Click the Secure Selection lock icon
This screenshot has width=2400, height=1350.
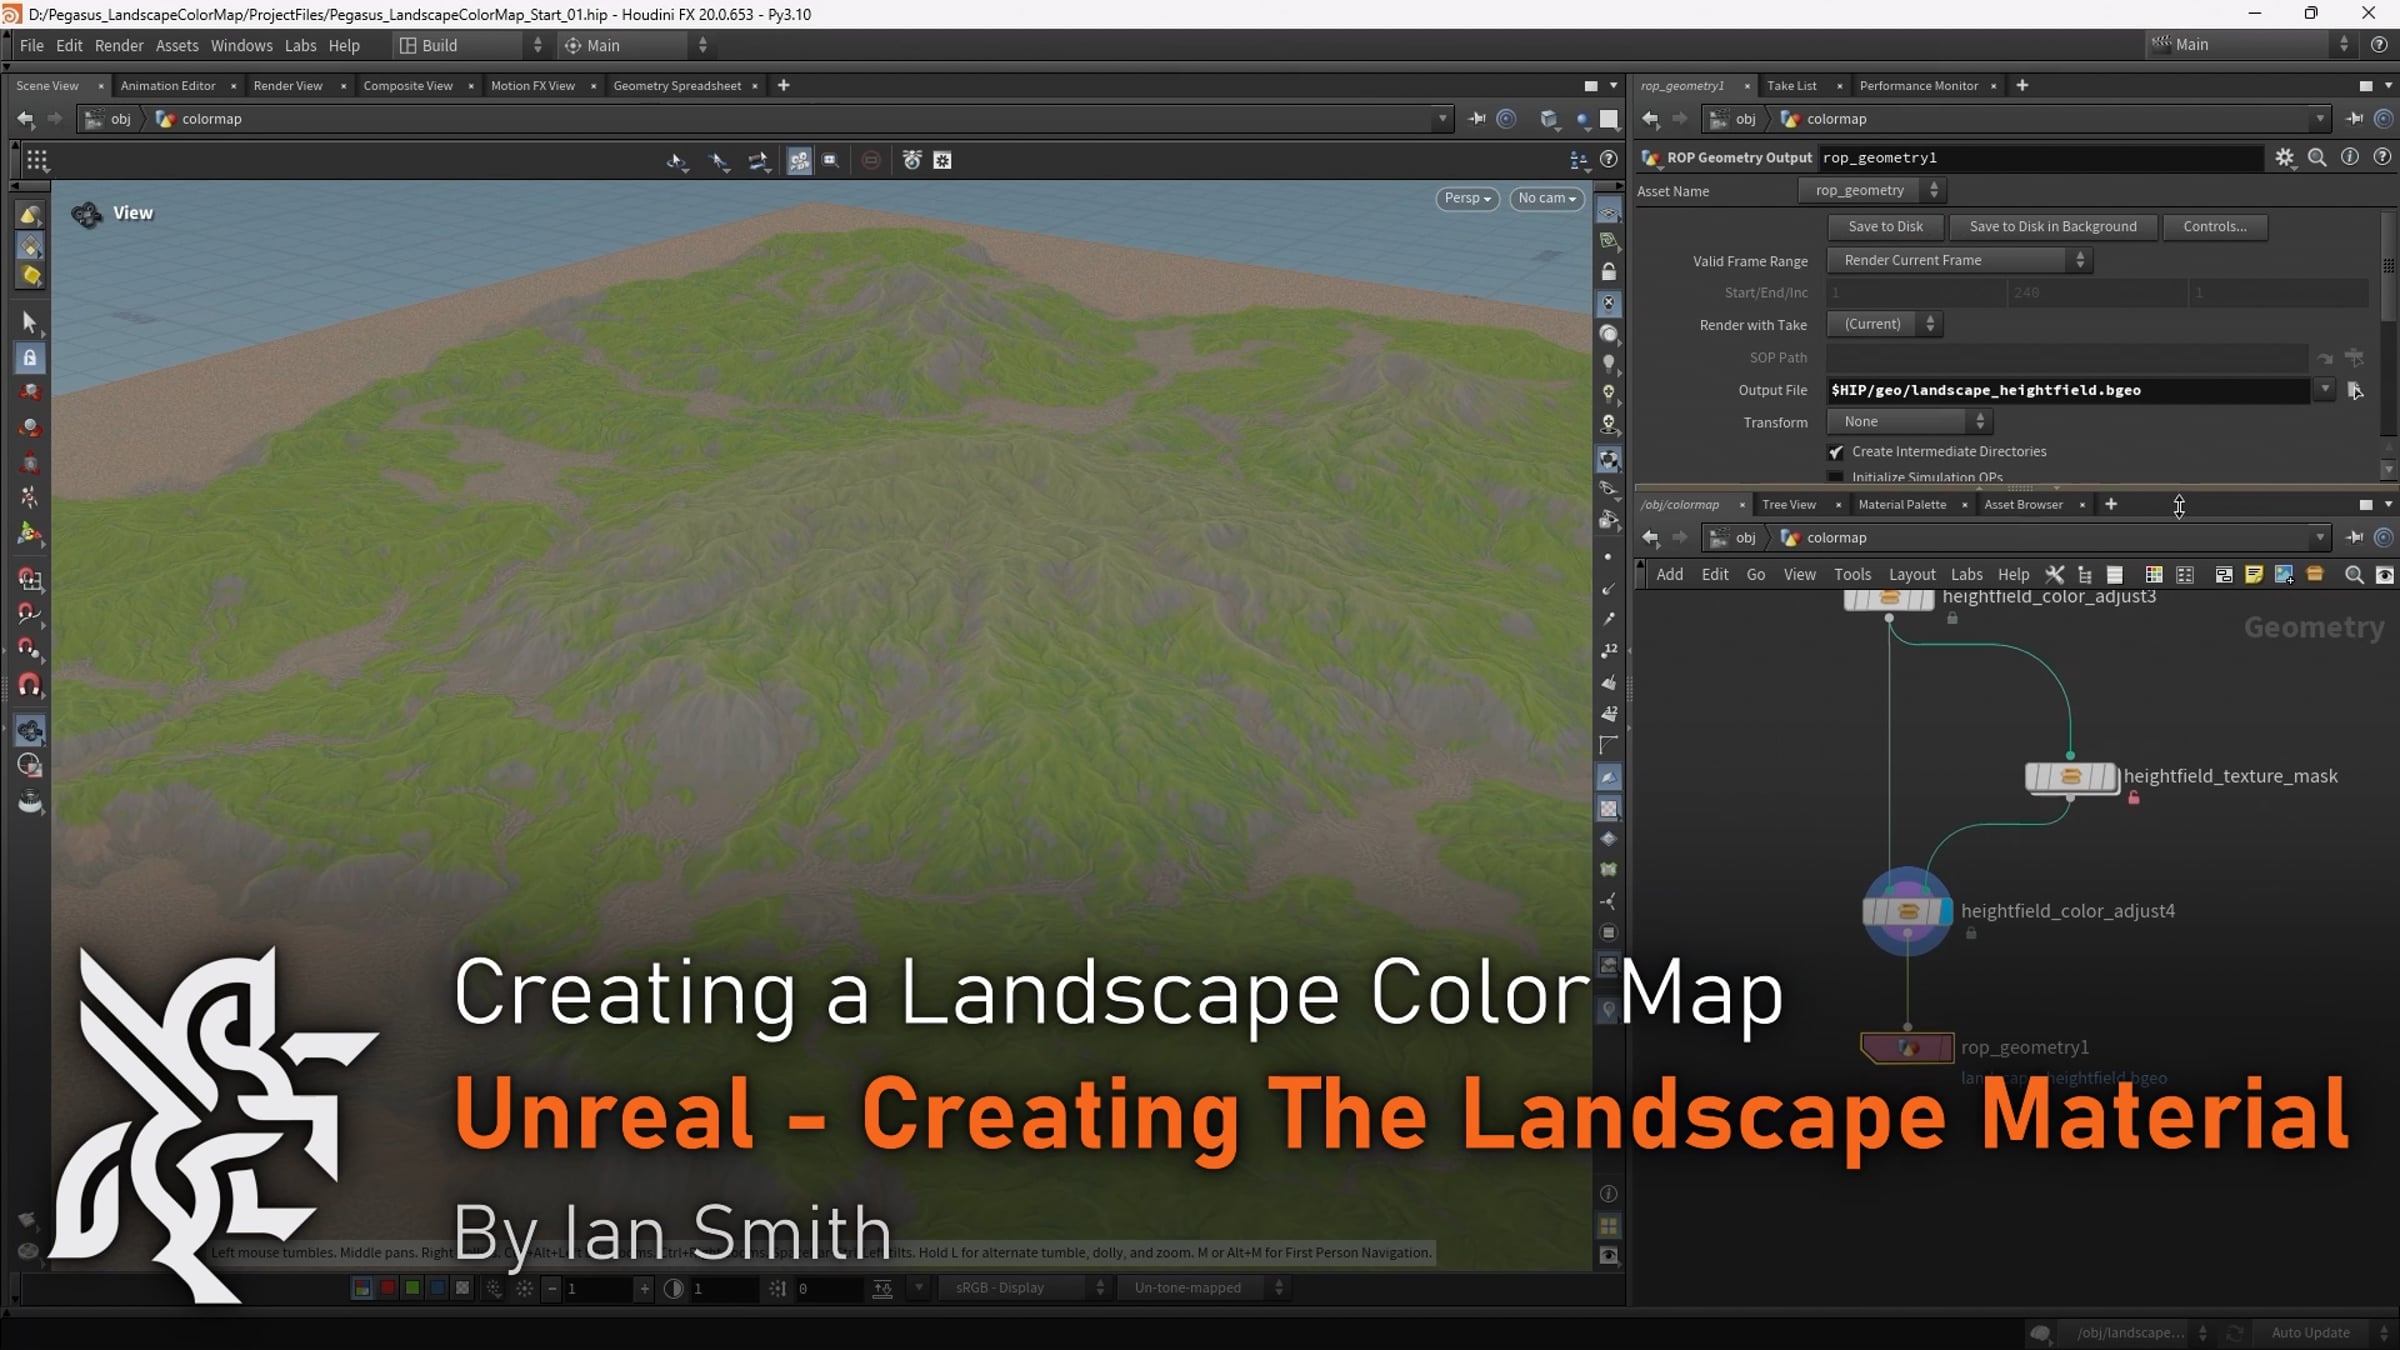[30, 358]
